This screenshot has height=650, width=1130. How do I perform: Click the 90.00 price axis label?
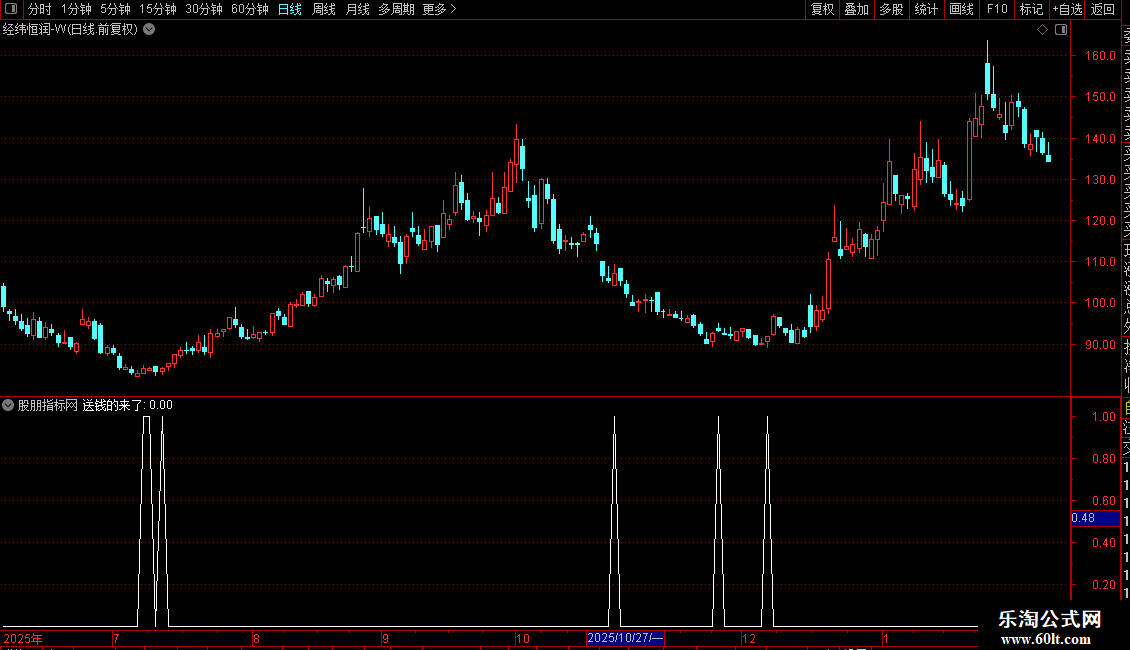[1100, 344]
